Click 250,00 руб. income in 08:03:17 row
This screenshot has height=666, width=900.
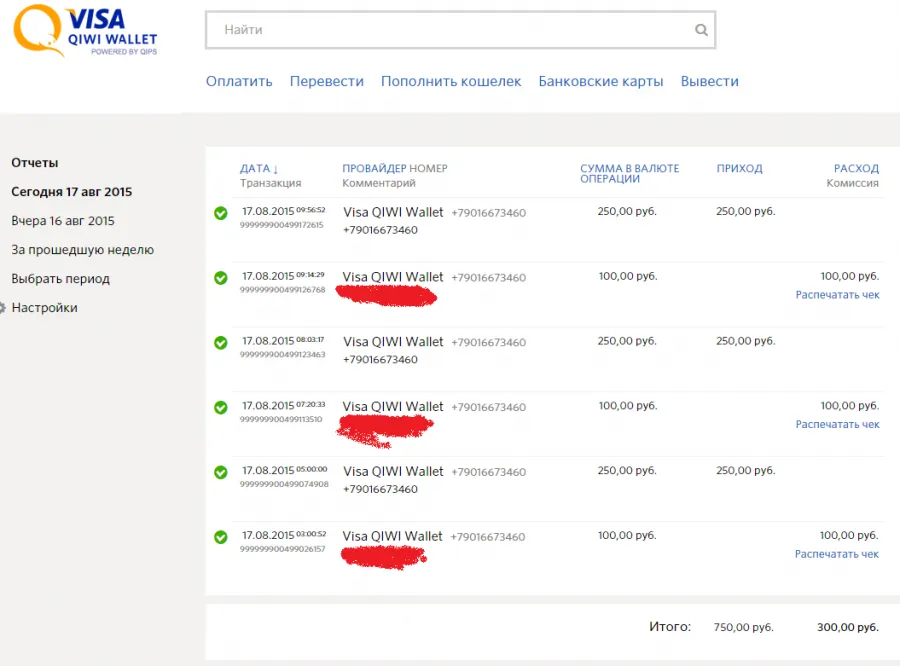pos(746,341)
